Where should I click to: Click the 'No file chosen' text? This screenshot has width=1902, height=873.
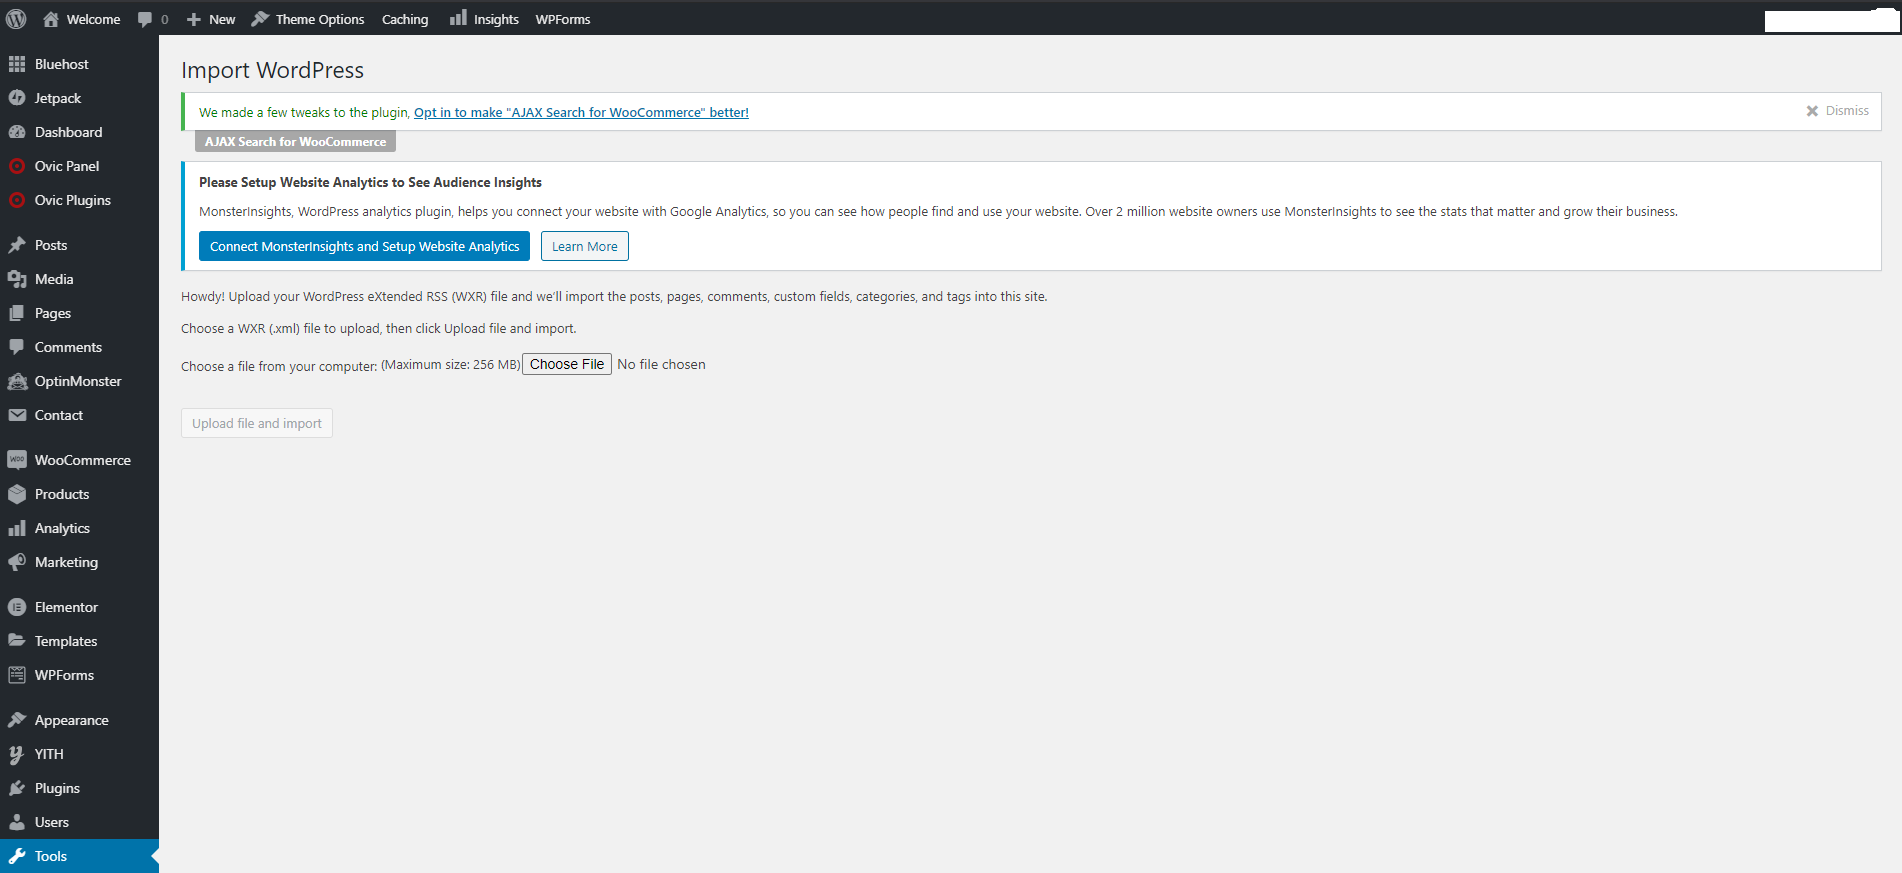(x=661, y=364)
